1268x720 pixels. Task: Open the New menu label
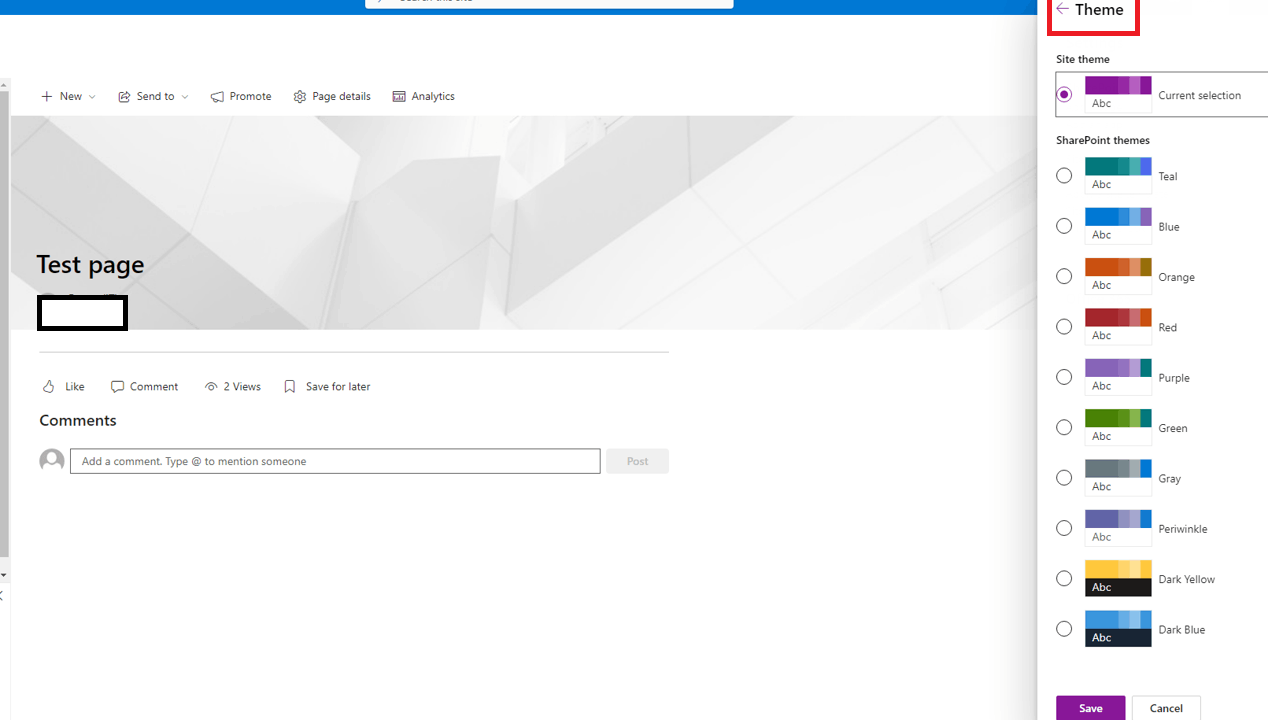[71, 96]
